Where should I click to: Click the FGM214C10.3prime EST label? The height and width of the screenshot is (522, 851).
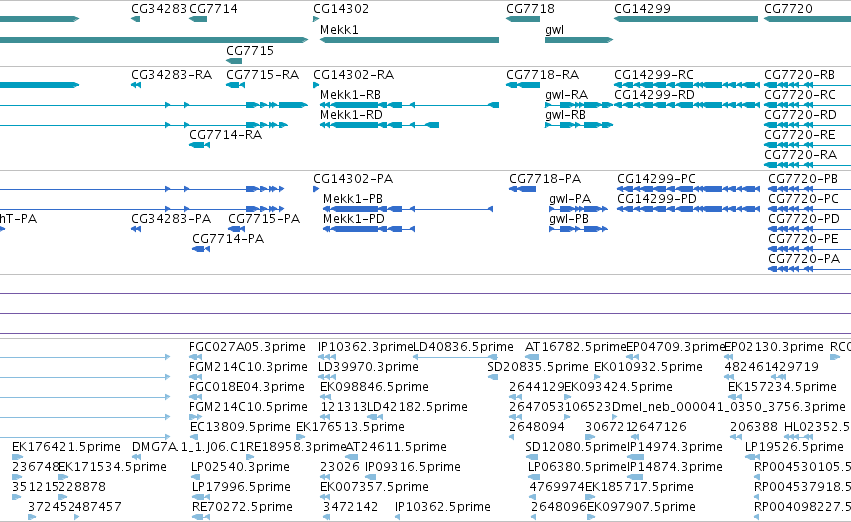pos(248,367)
